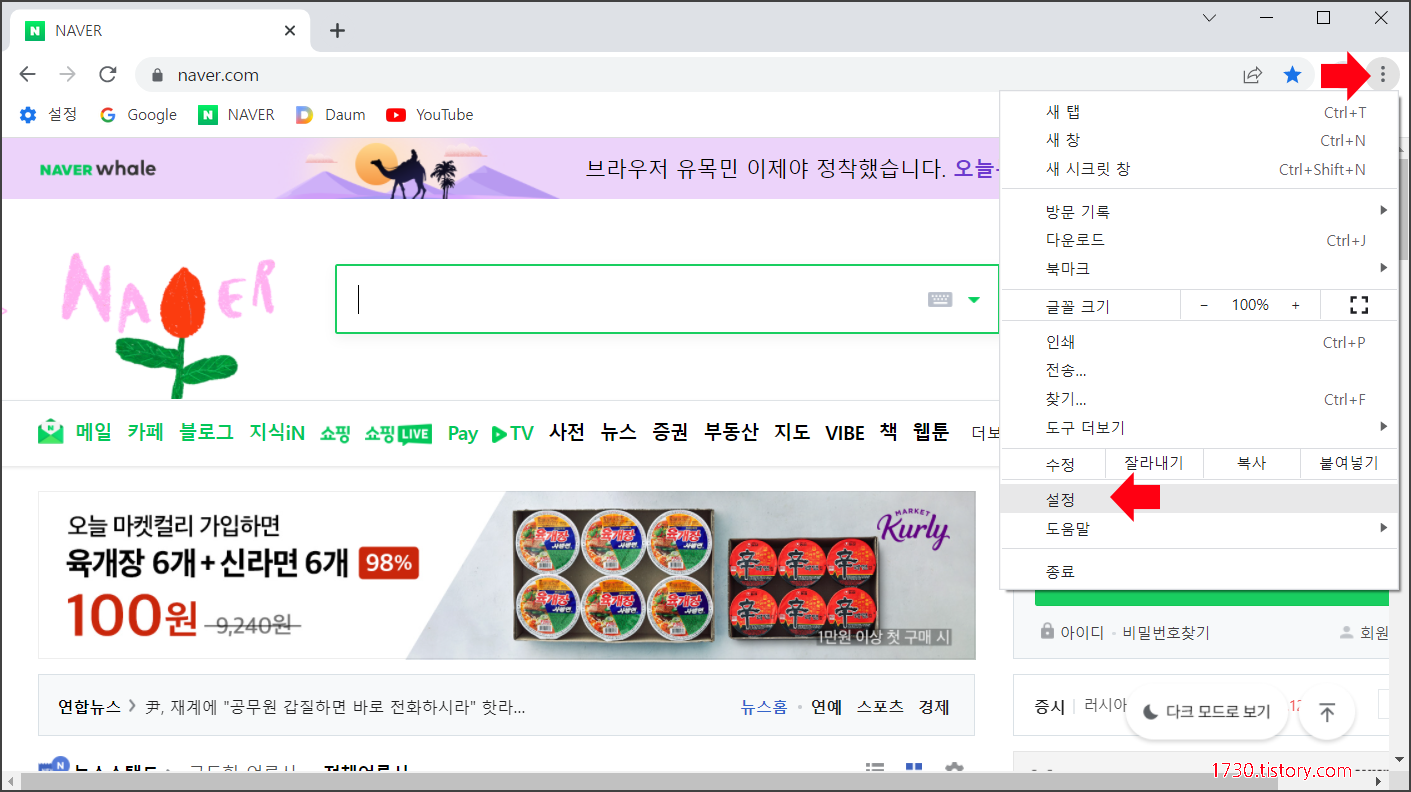Open the 증권 link

[x=670, y=432]
